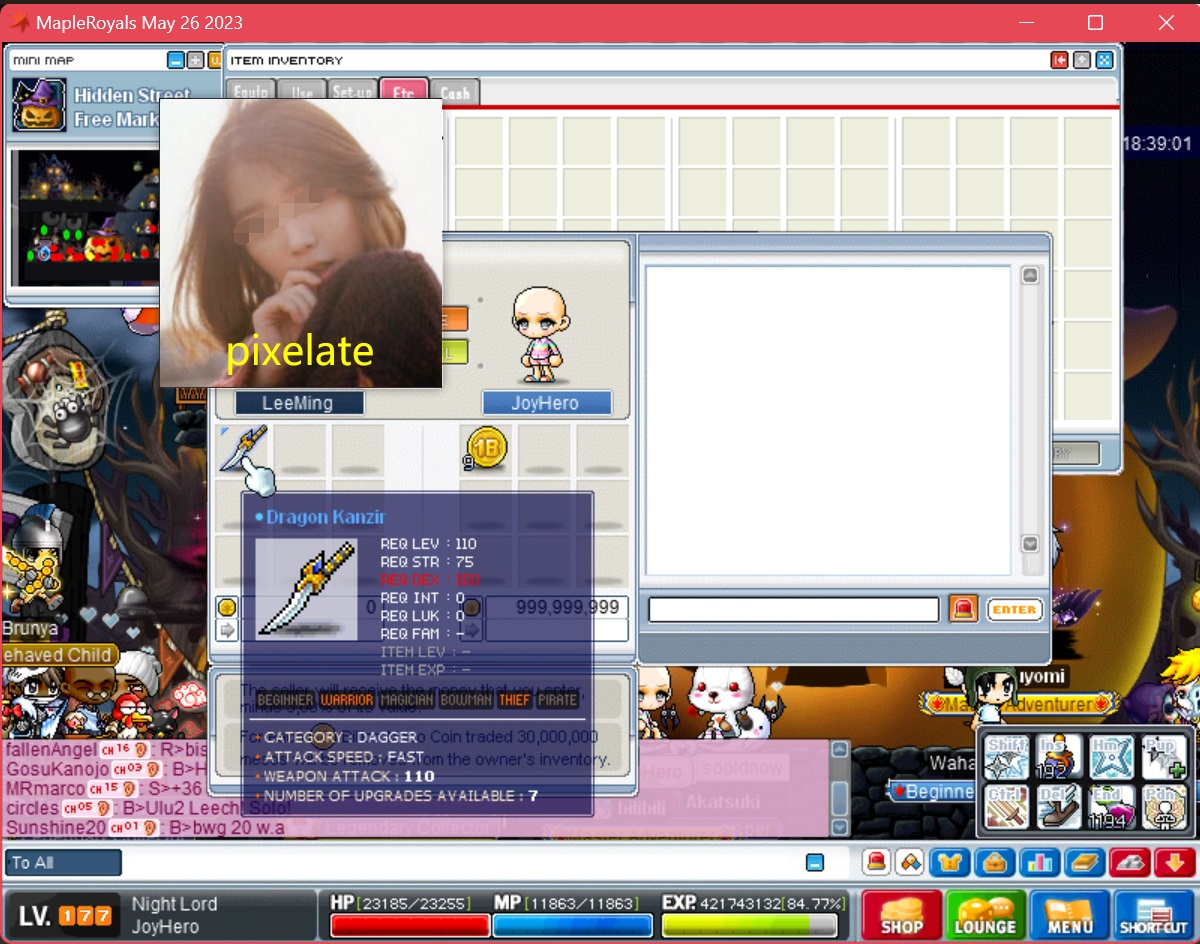
Task: Open the SHOP button
Action: coord(902,916)
